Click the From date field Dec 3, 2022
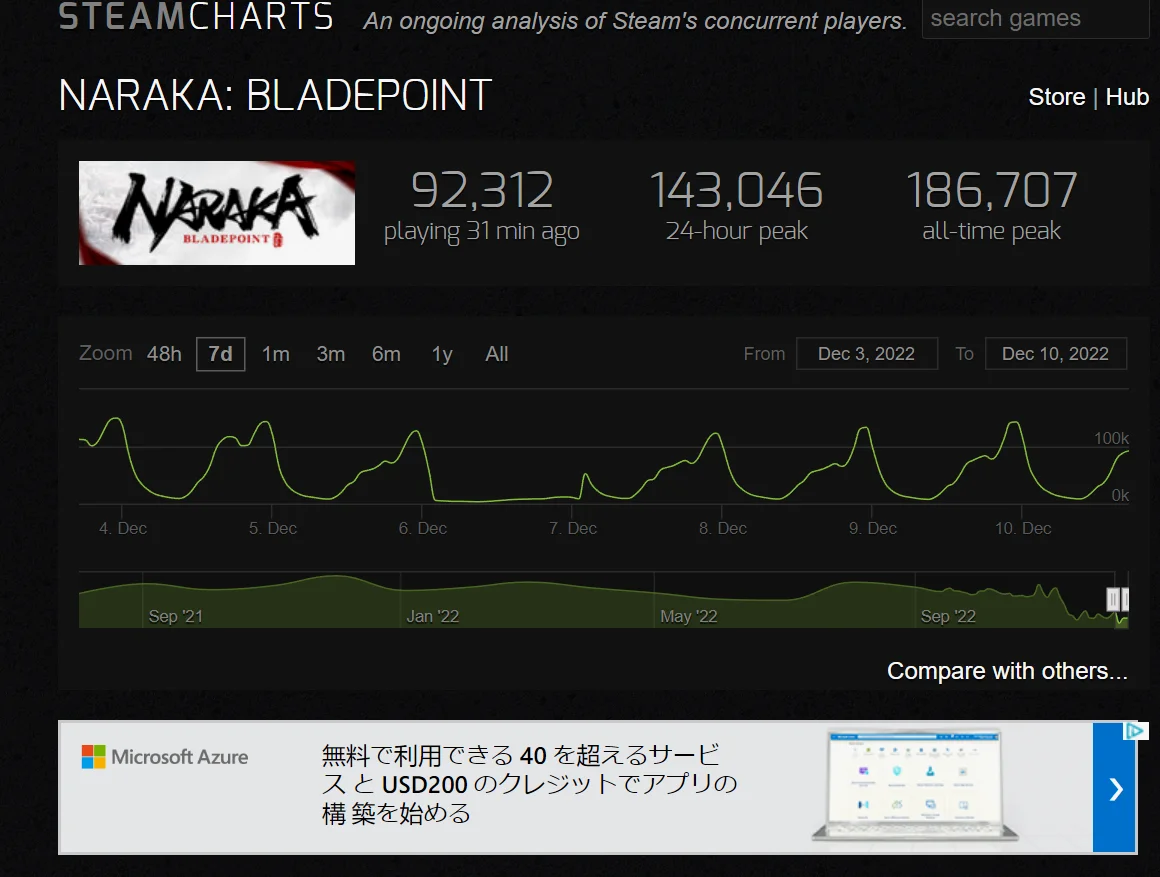This screenshot has width=1160, height=877. click(x=866, y=354)
